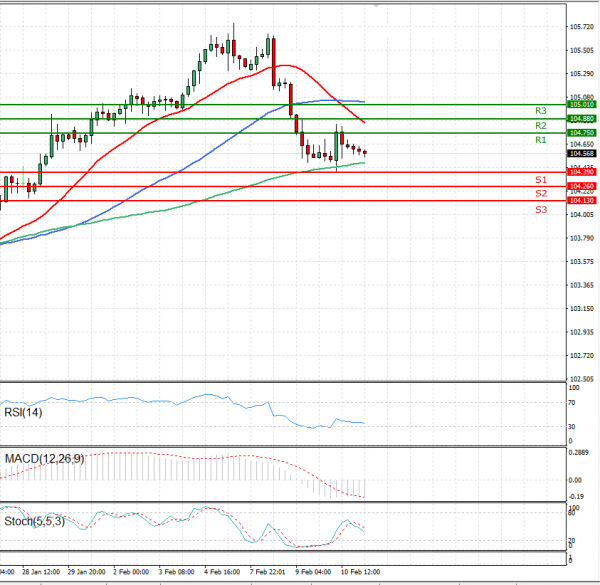
Task: Click the R2 resistance label
Action: pyautogui.click(x=540, y=125)
